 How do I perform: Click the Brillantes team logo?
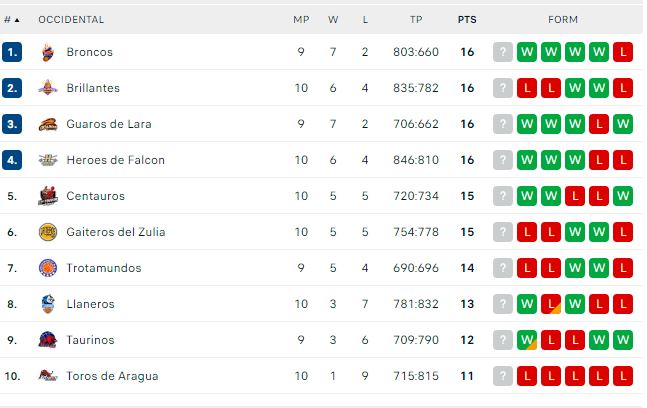coord(48,88)
